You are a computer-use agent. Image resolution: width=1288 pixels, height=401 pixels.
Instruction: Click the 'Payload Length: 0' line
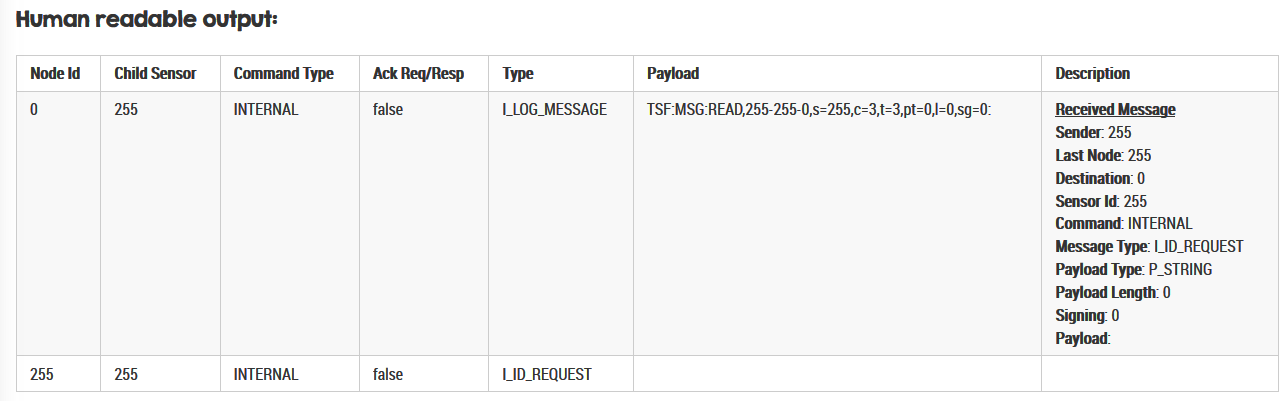1112,293
